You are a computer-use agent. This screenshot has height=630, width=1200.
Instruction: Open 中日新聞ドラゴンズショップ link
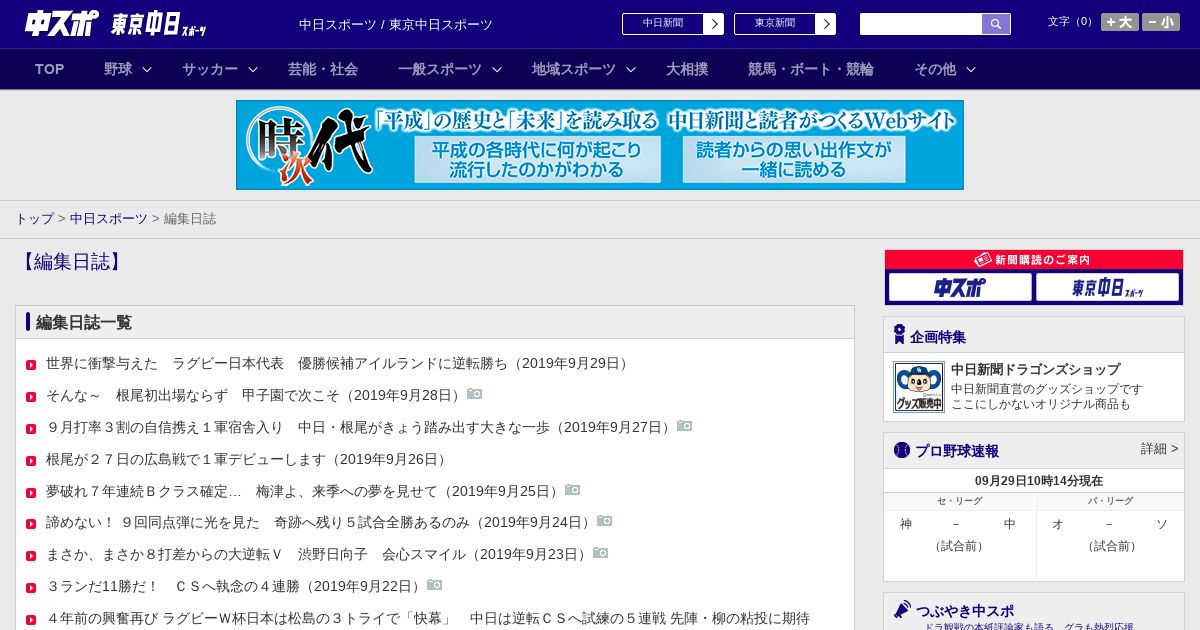pyautogui.click(x=1035, y=369)
